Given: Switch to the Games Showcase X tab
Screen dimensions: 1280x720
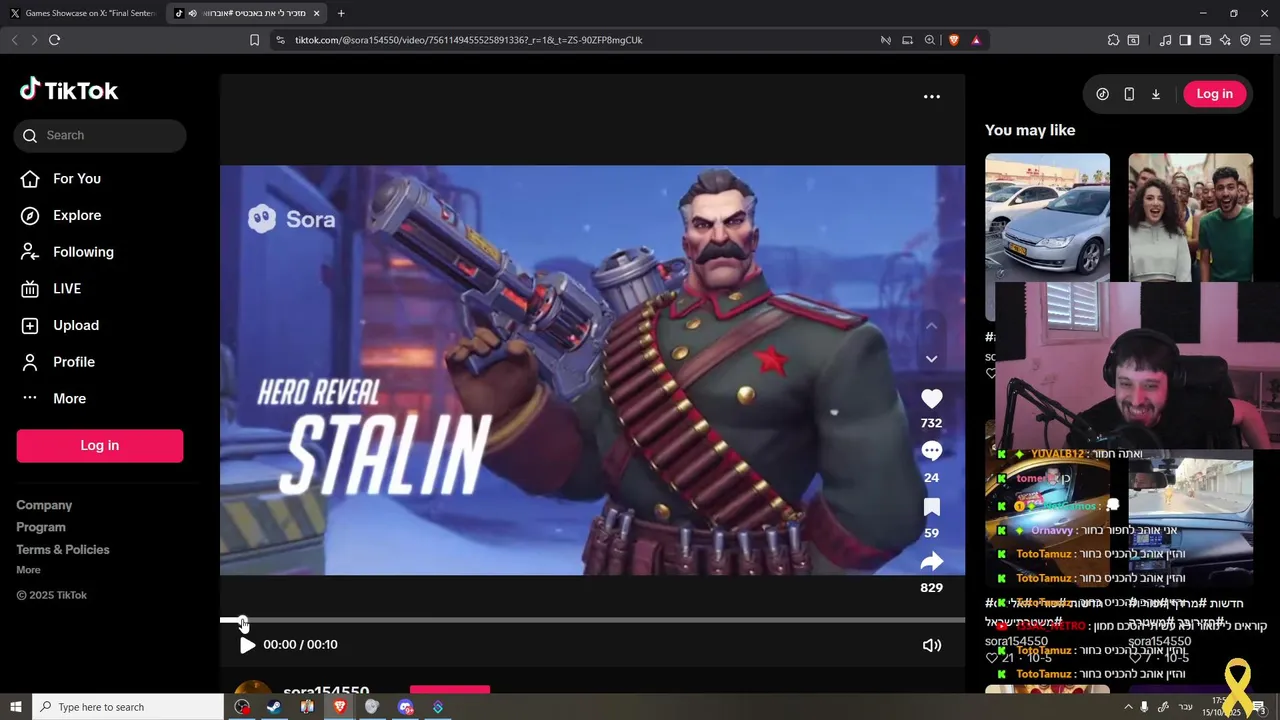Looking at the screenshot, I should coord(83,13).
